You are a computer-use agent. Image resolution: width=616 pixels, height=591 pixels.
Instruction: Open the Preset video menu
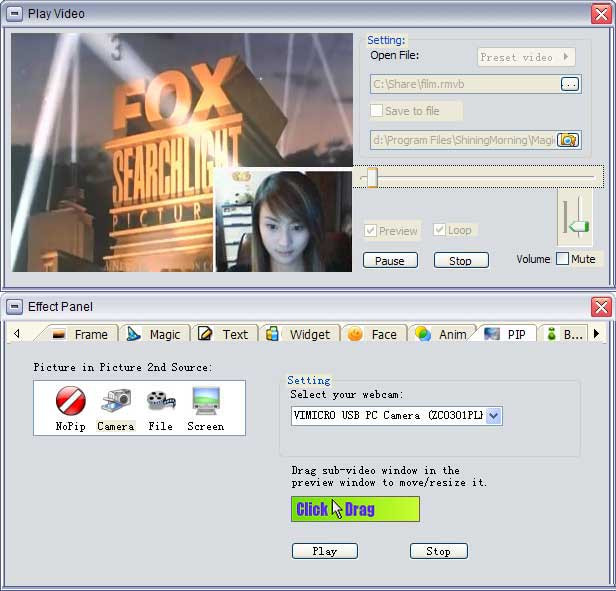tap(526, 57)
